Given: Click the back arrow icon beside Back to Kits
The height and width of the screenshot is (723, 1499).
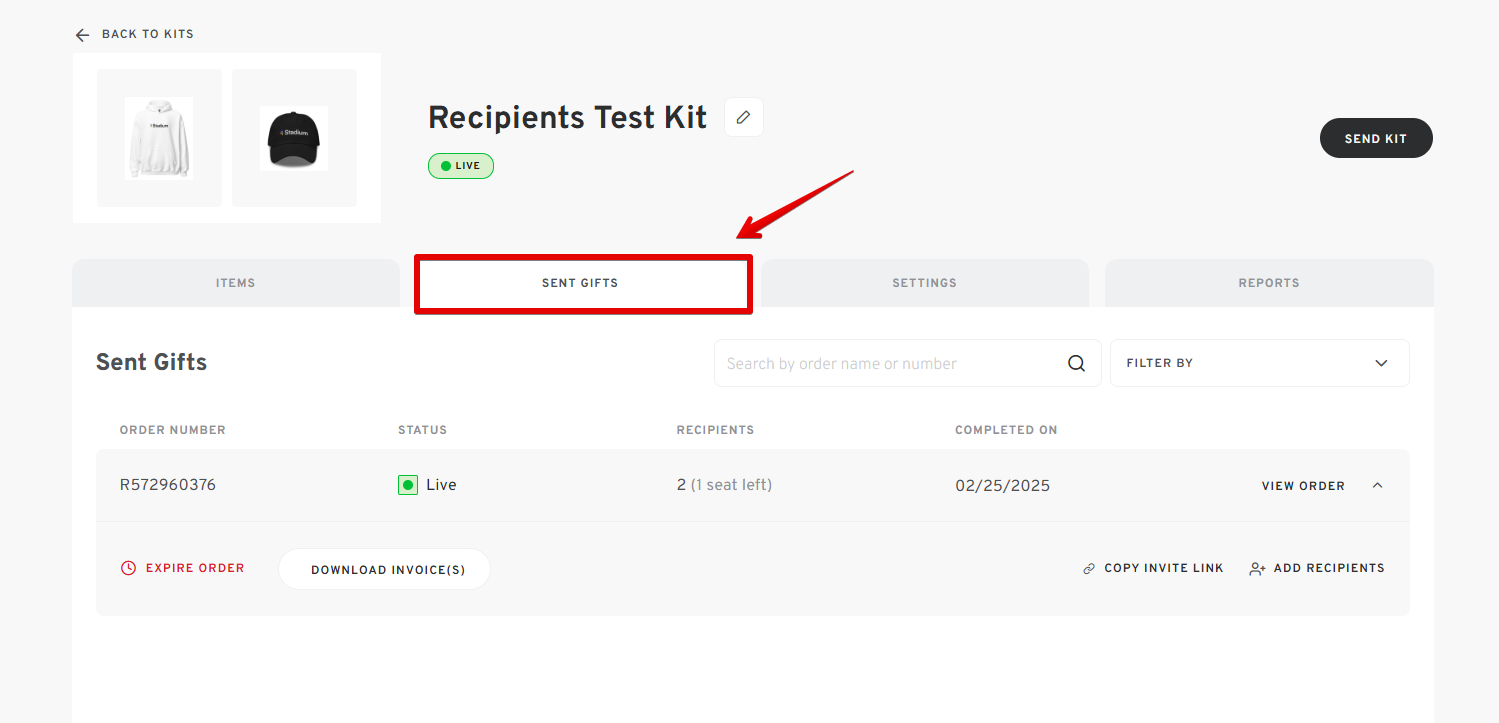Looking at the screenshot, I should (82, 35).
